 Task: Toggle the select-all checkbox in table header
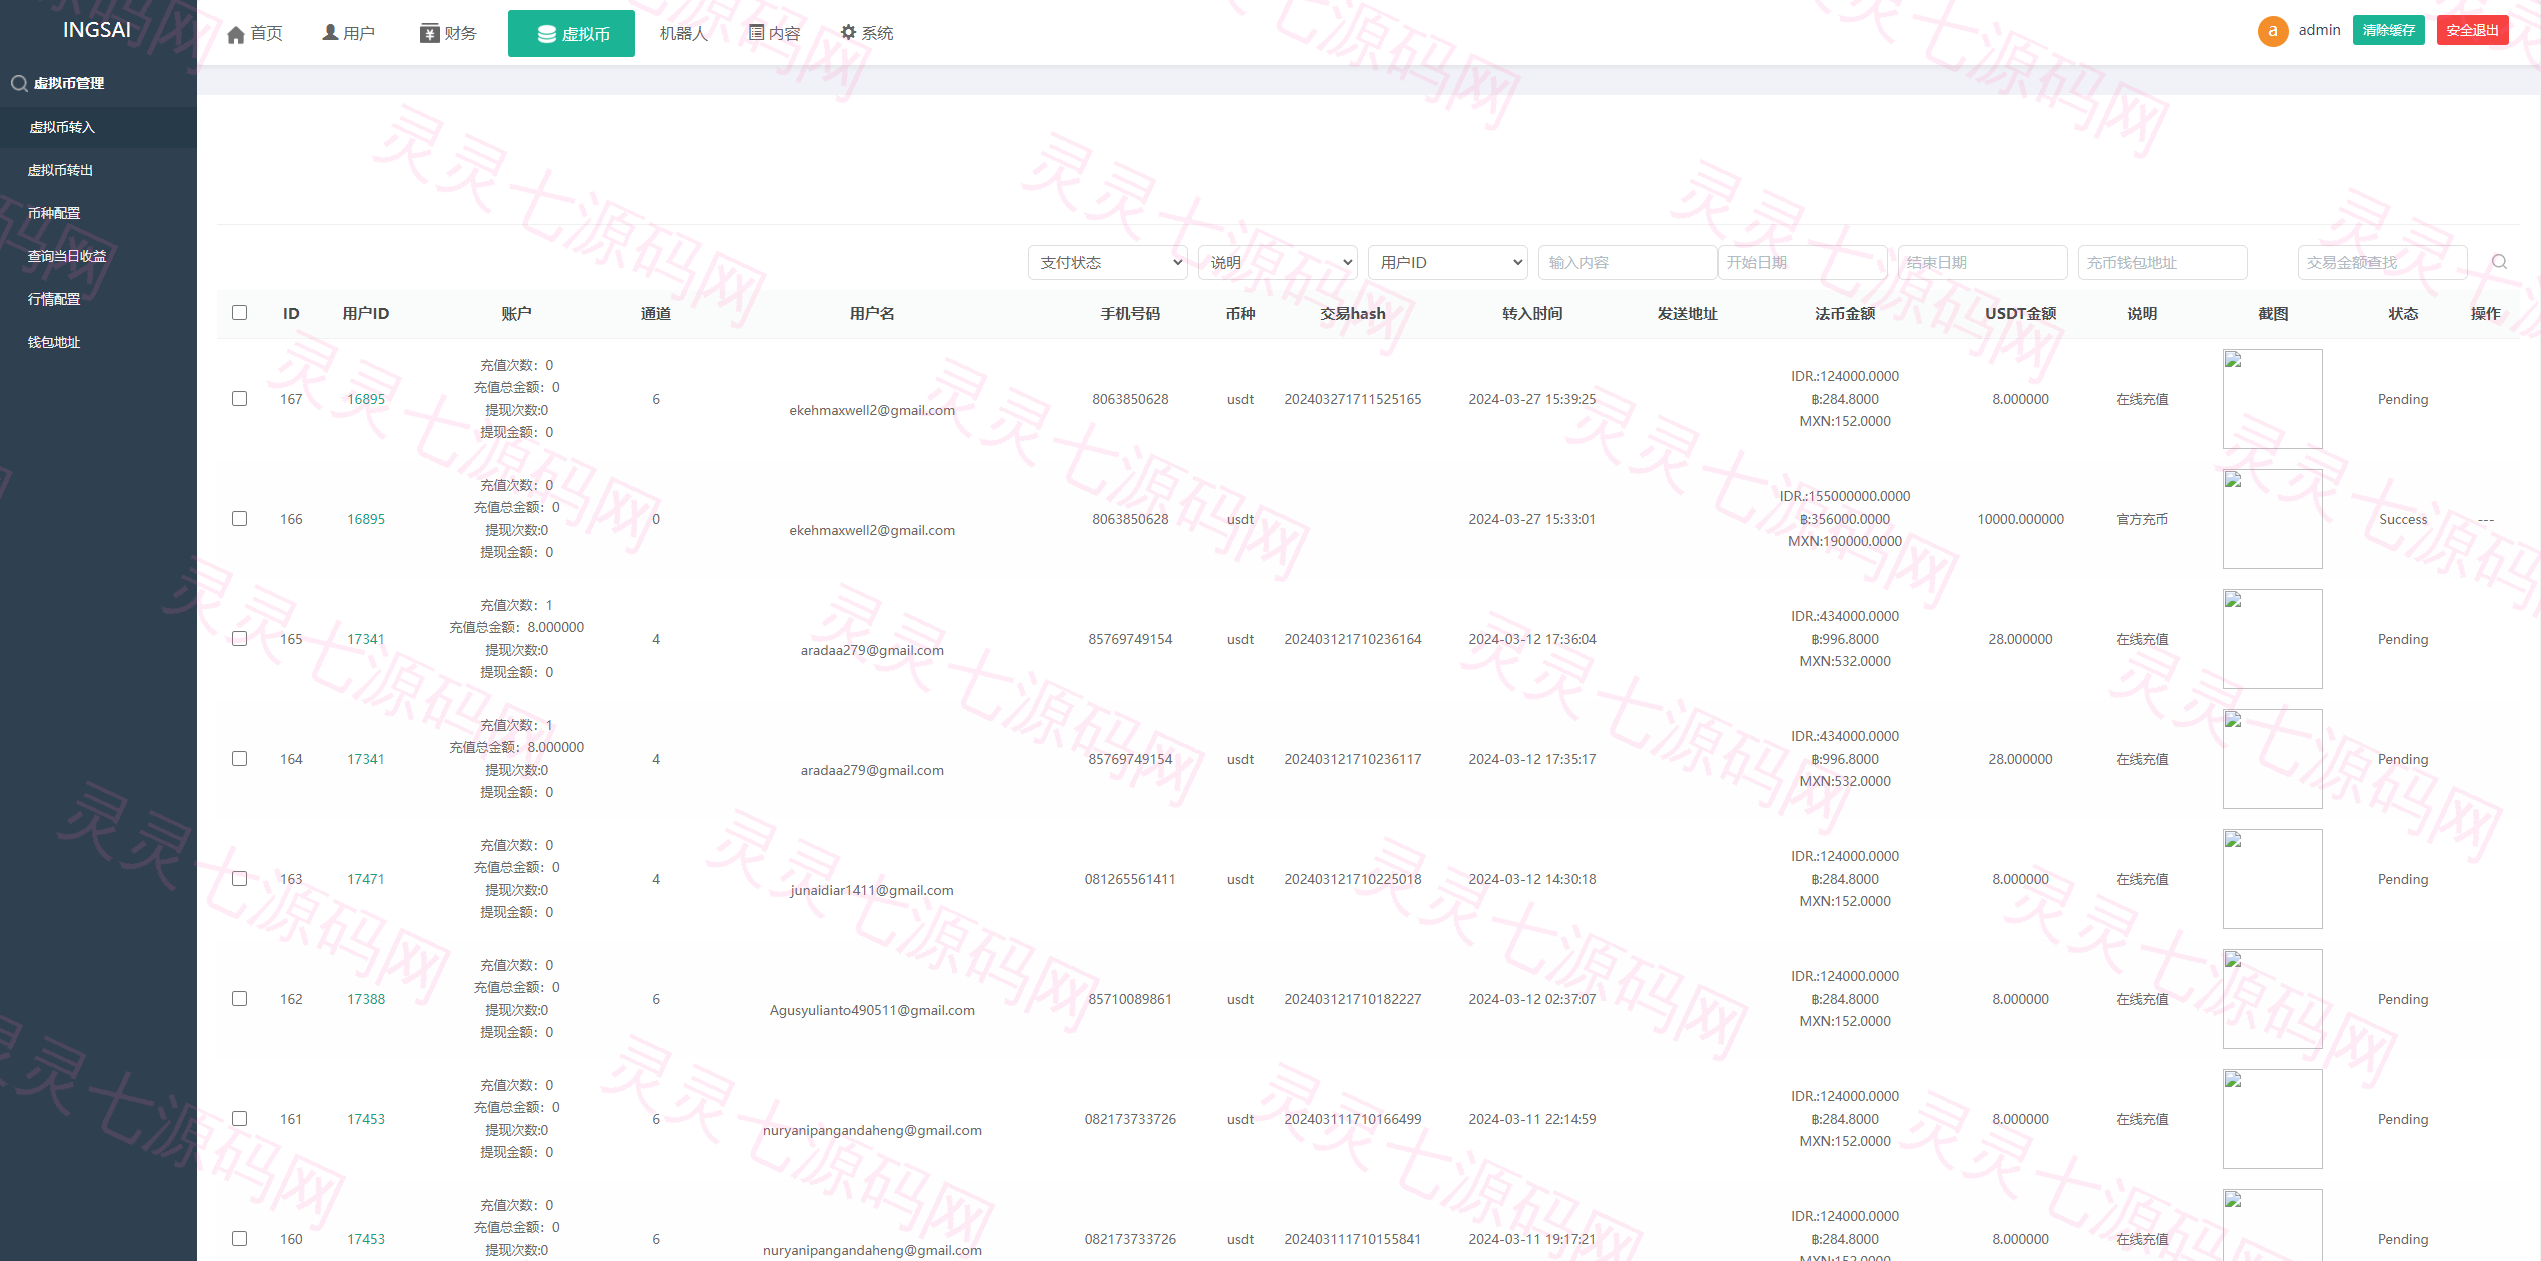(x=239, y=312)
